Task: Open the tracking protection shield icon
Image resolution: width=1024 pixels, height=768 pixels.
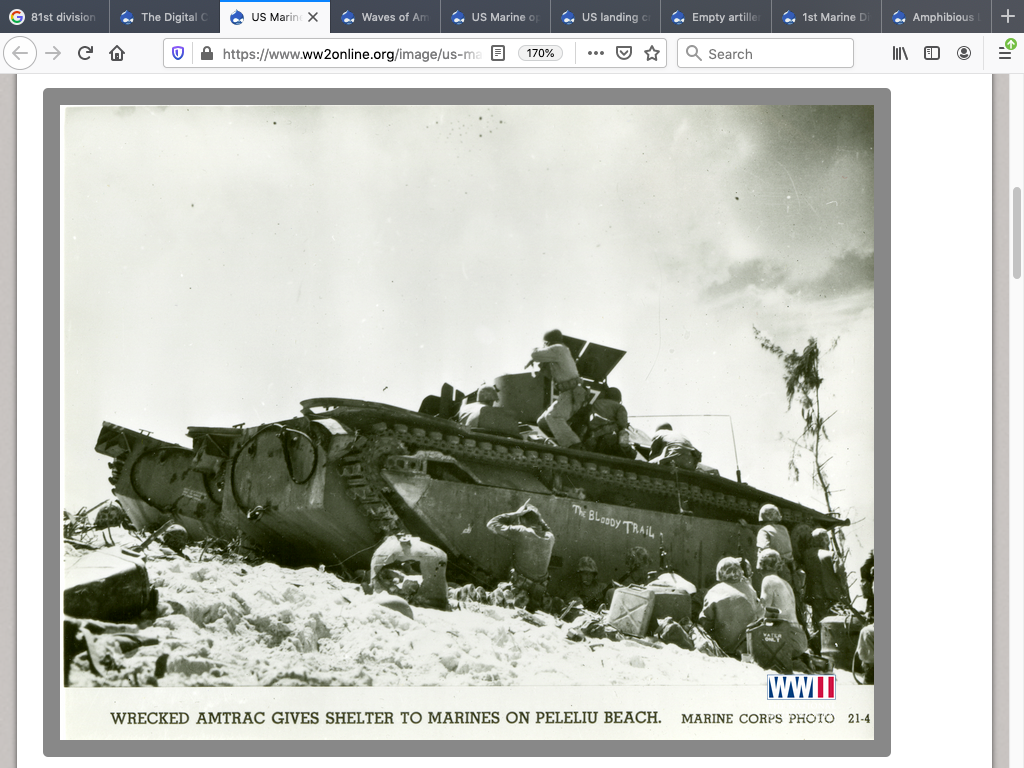Action: click(x=179, y=53)
